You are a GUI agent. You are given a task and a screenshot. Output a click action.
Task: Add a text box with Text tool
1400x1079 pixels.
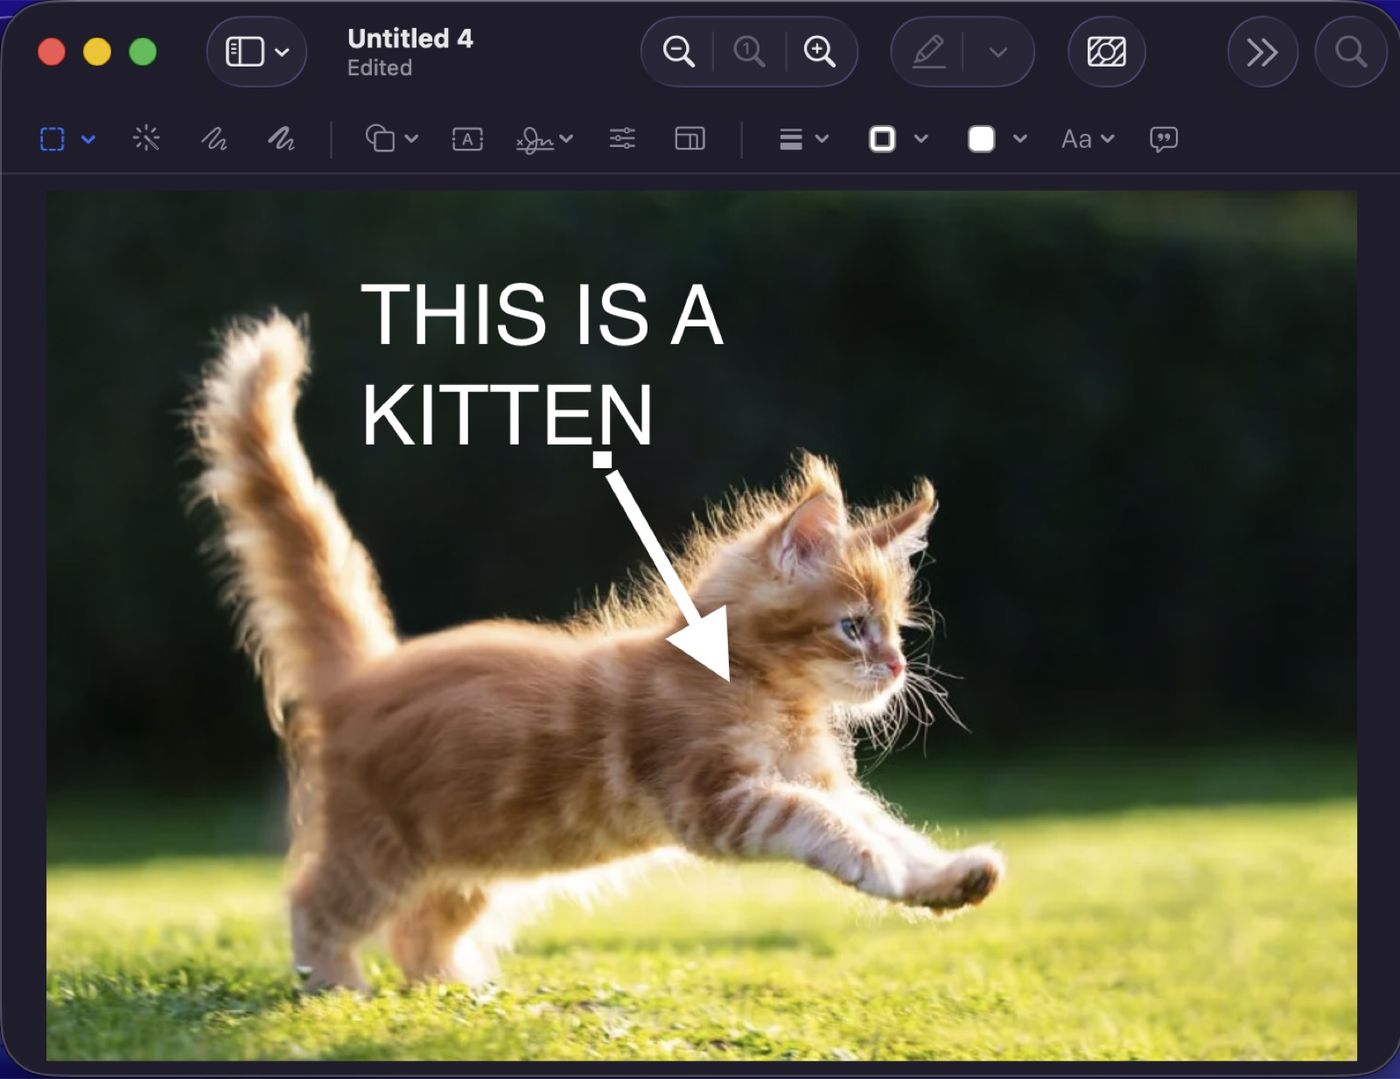(x=467, y=139)
